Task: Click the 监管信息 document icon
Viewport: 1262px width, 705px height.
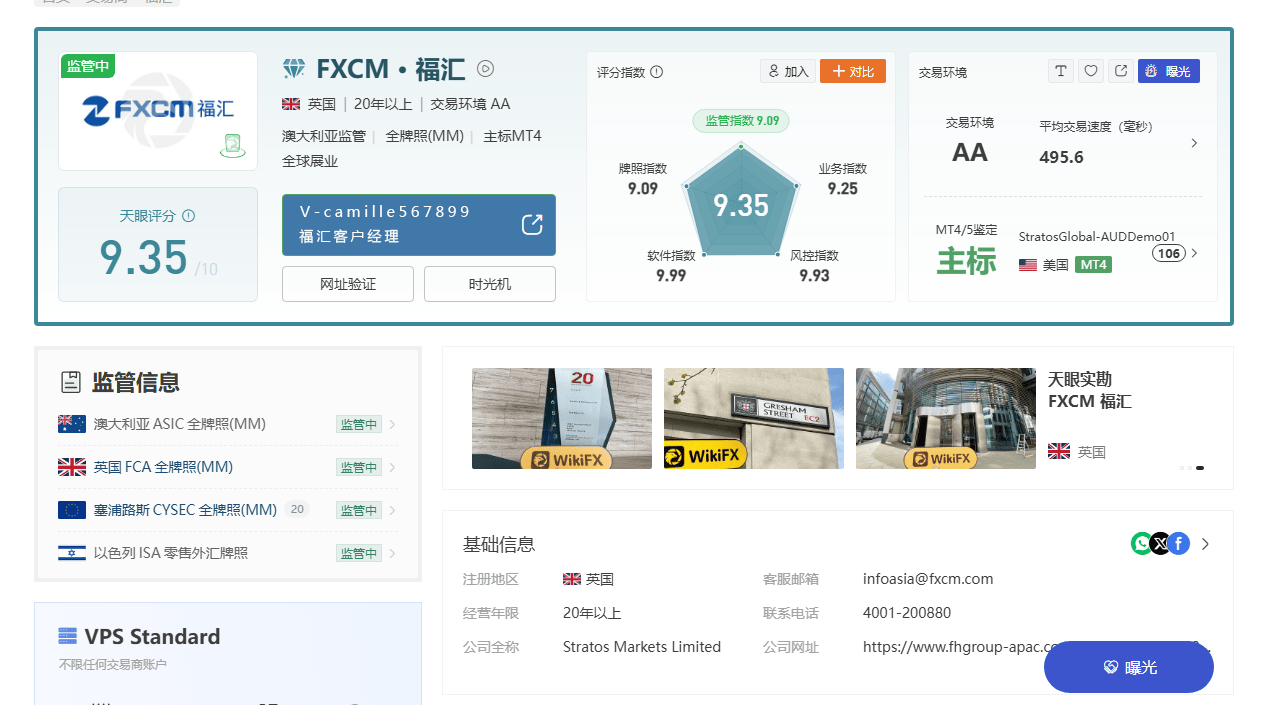Action: click(71, 382)
